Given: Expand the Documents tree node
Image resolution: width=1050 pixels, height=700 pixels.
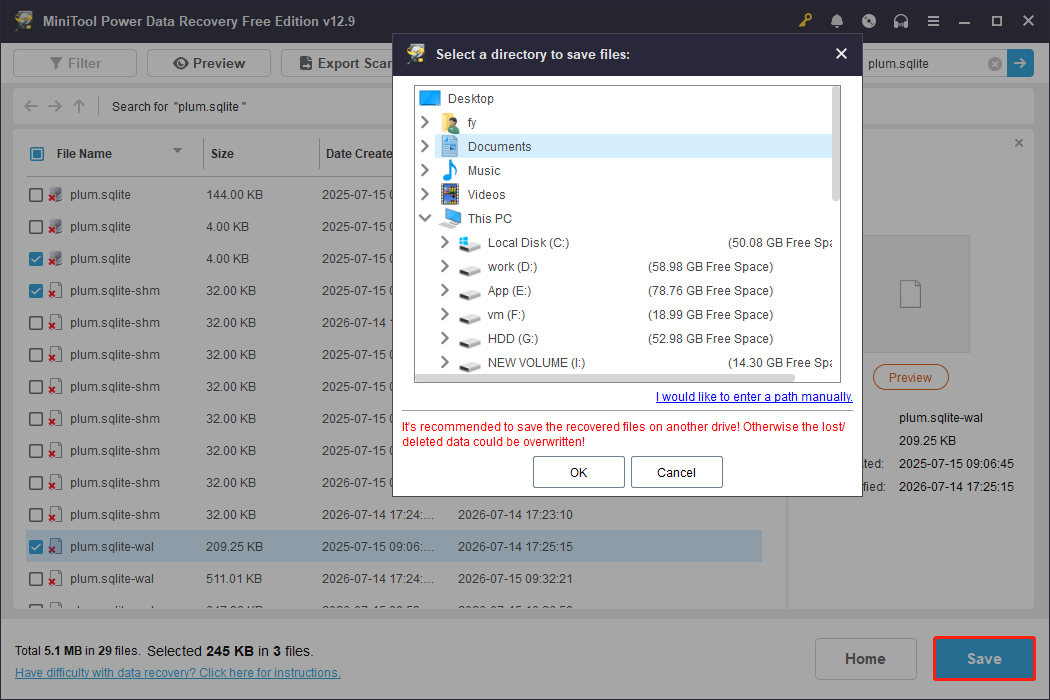Looking at the screenshot, I should [425, 146].
